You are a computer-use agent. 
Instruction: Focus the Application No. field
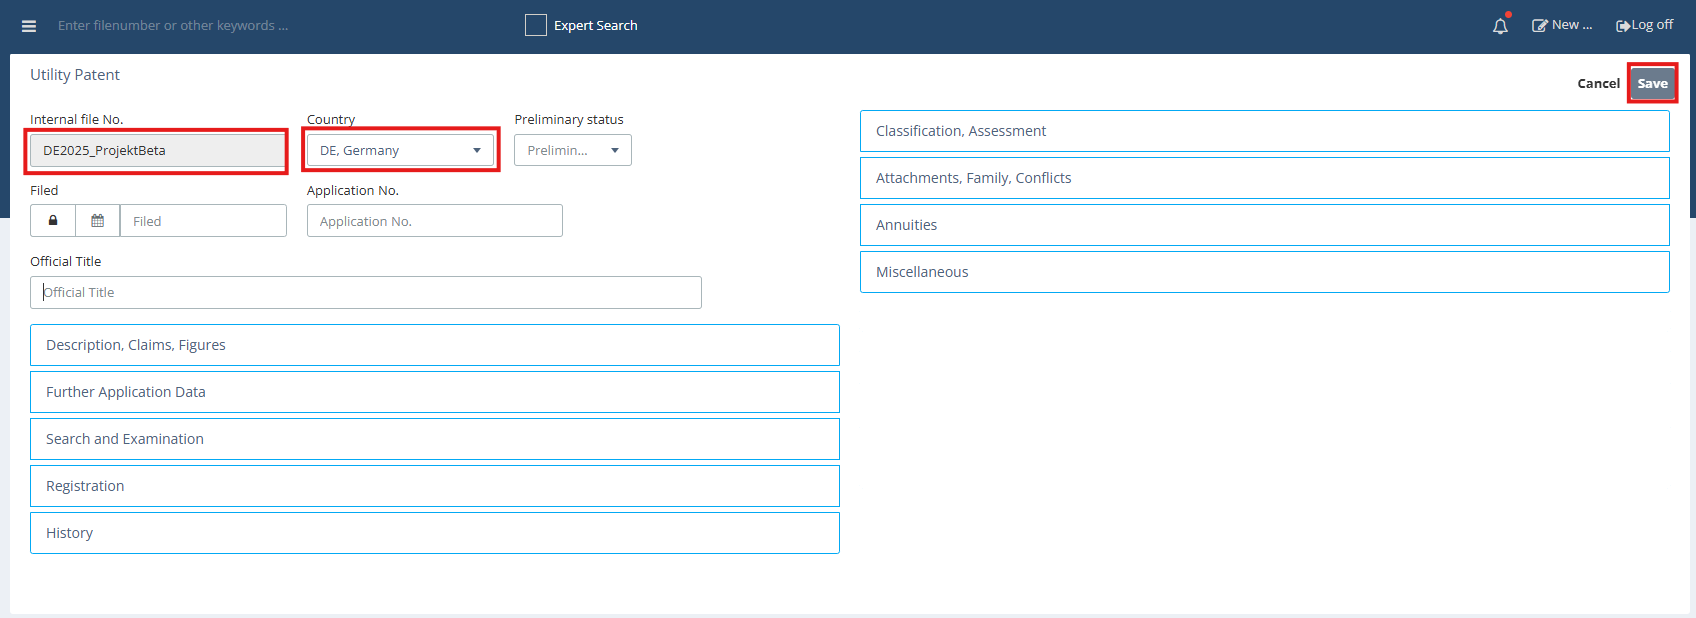[x=434, y=221]
